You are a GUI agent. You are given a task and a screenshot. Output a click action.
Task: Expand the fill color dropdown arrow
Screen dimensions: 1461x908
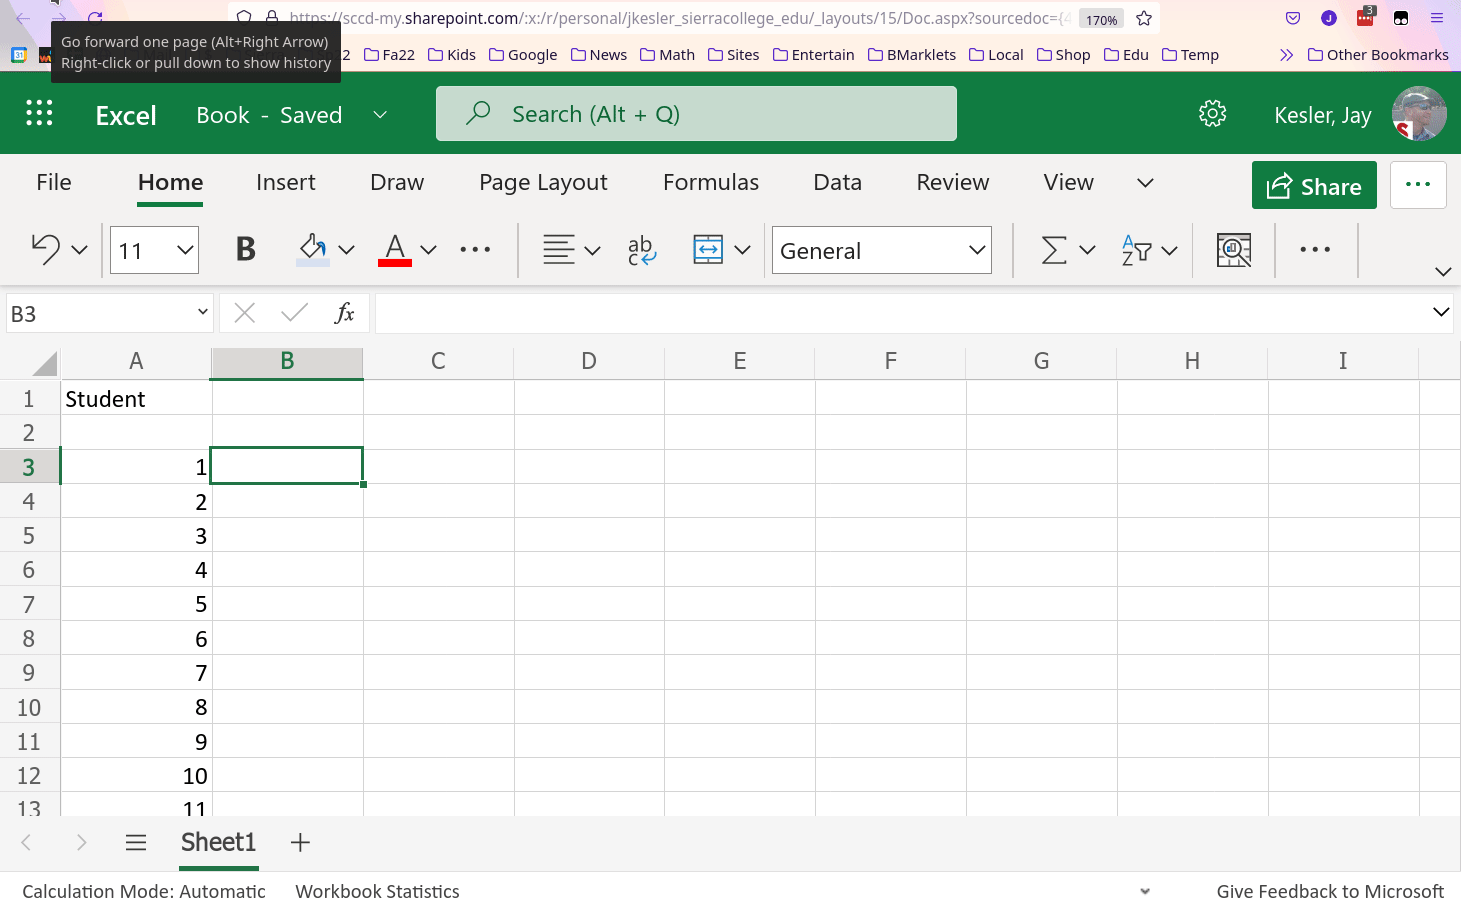click(347, 250)
